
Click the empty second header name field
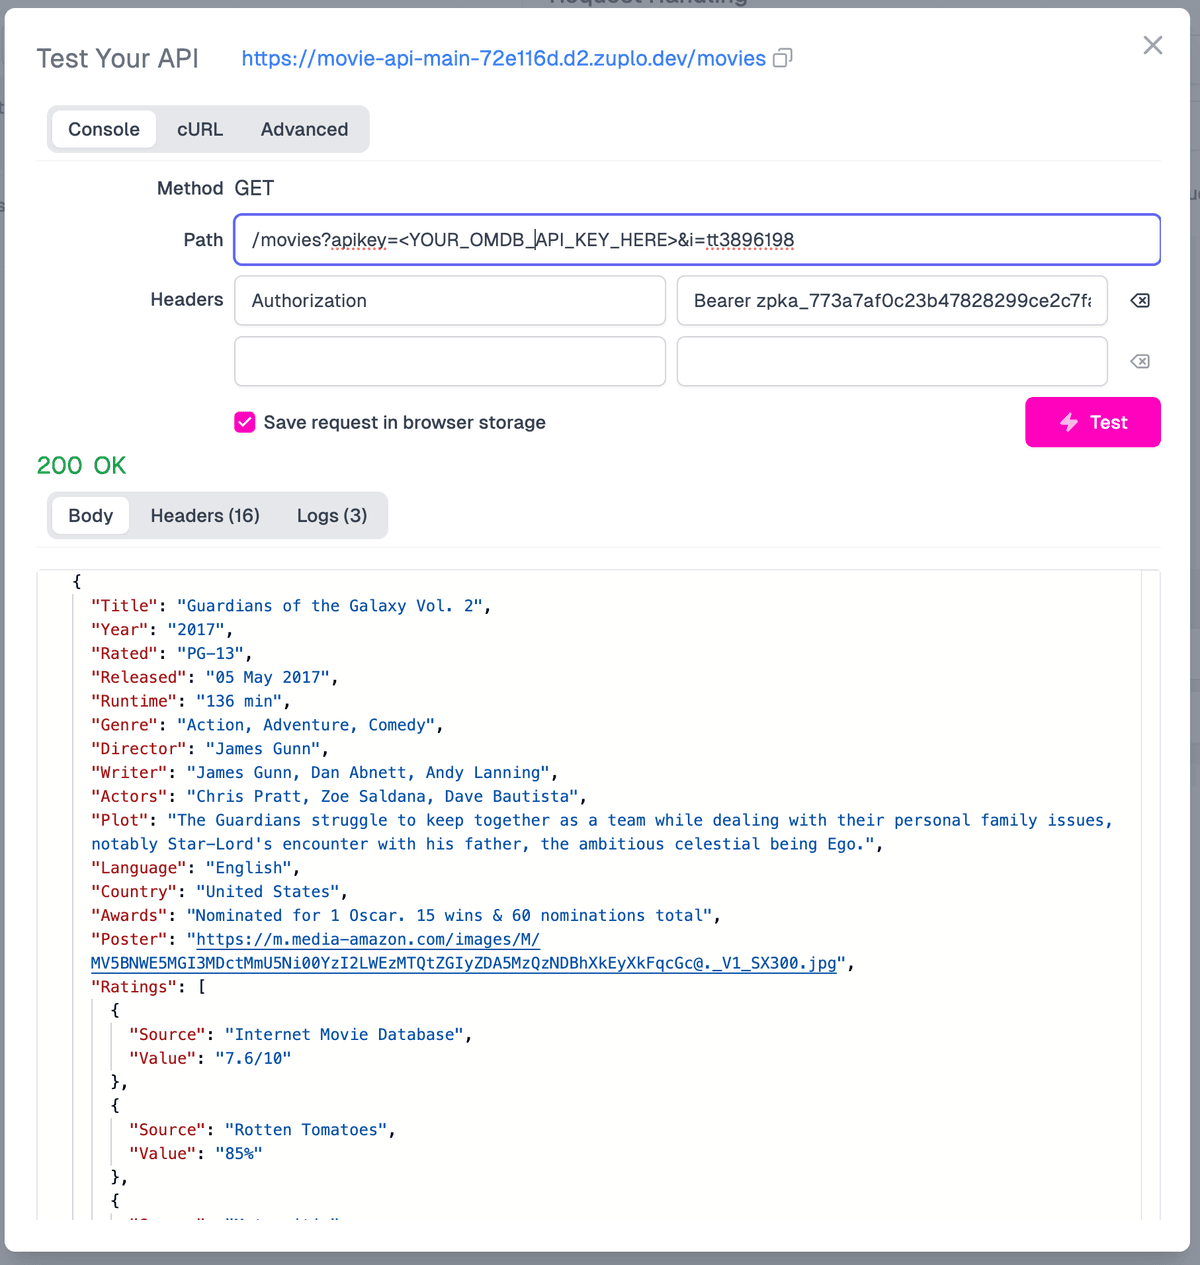pos(449,361)
